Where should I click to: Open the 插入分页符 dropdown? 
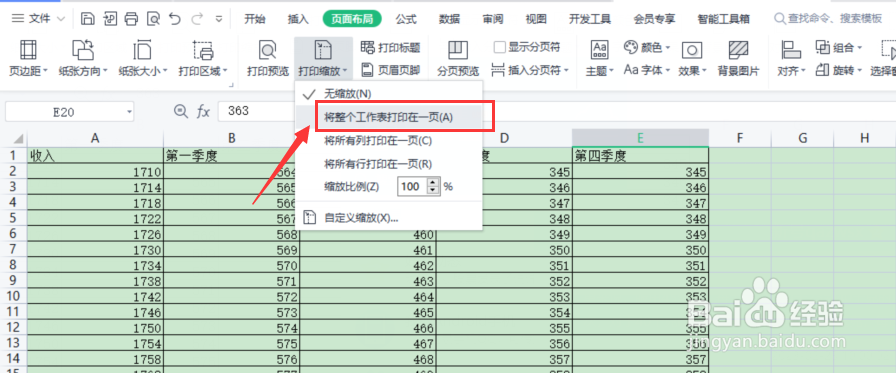coord(531,70)
